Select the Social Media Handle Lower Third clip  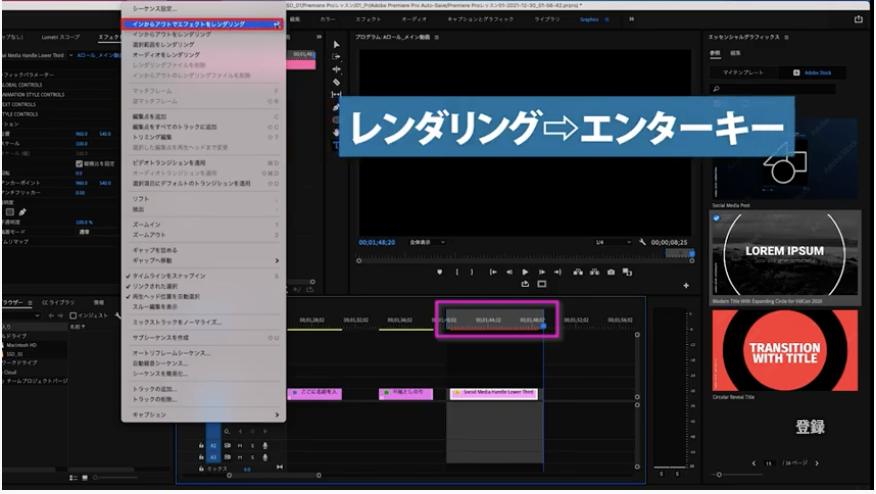(x=494, y=393)
